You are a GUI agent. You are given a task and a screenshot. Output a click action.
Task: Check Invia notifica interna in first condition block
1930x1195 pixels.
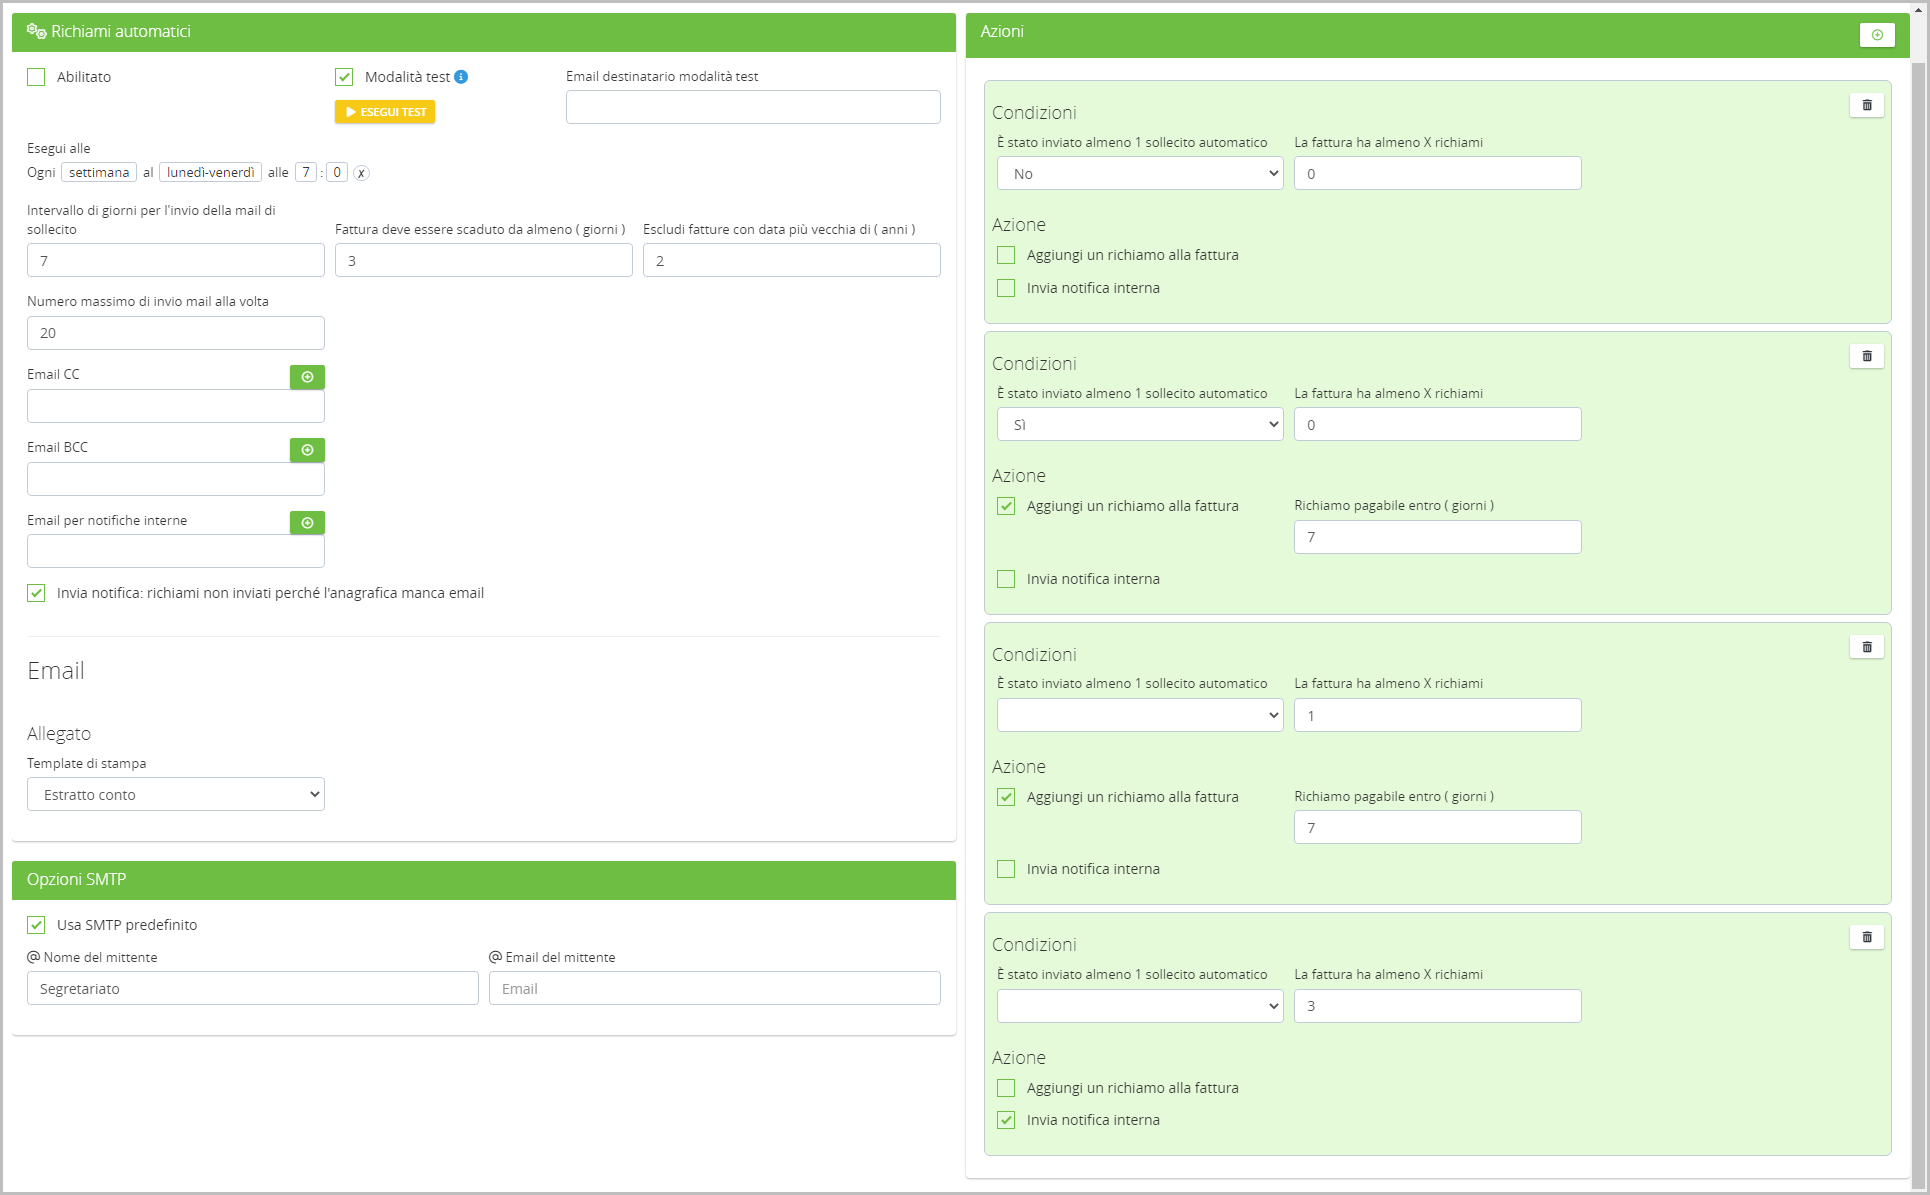click(1006, 288)
